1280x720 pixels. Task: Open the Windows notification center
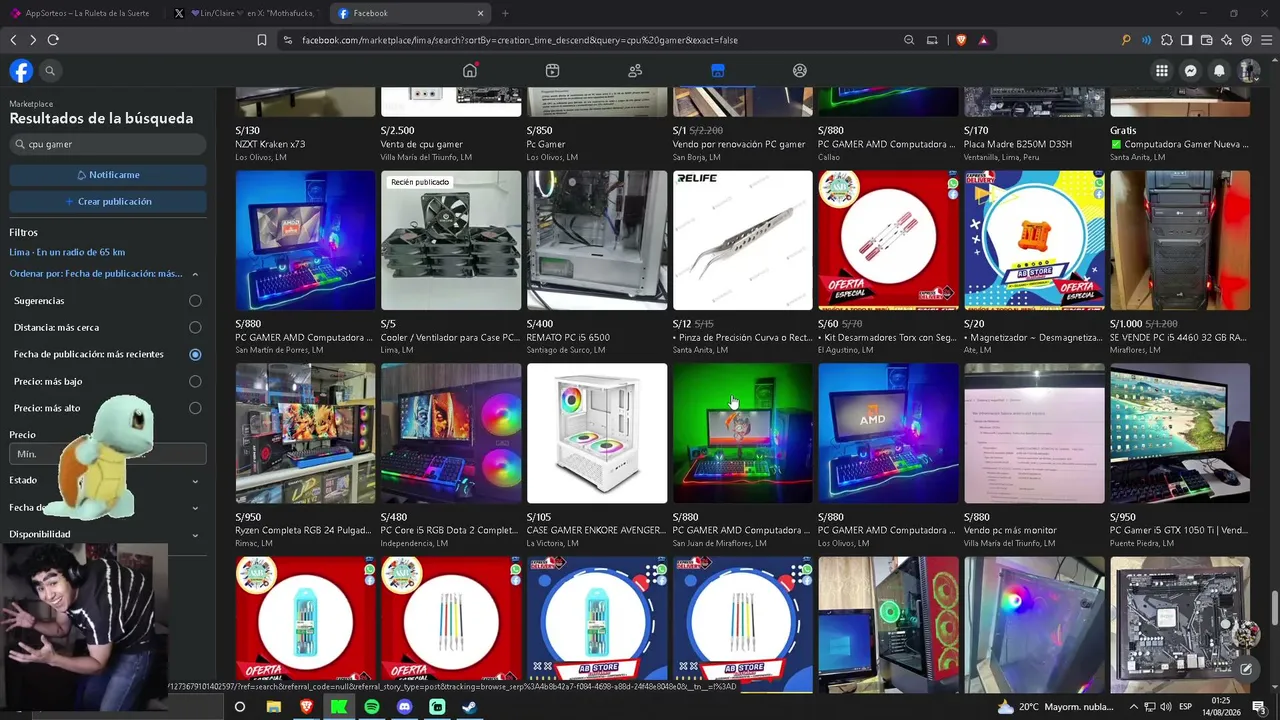pos(1259,707)
